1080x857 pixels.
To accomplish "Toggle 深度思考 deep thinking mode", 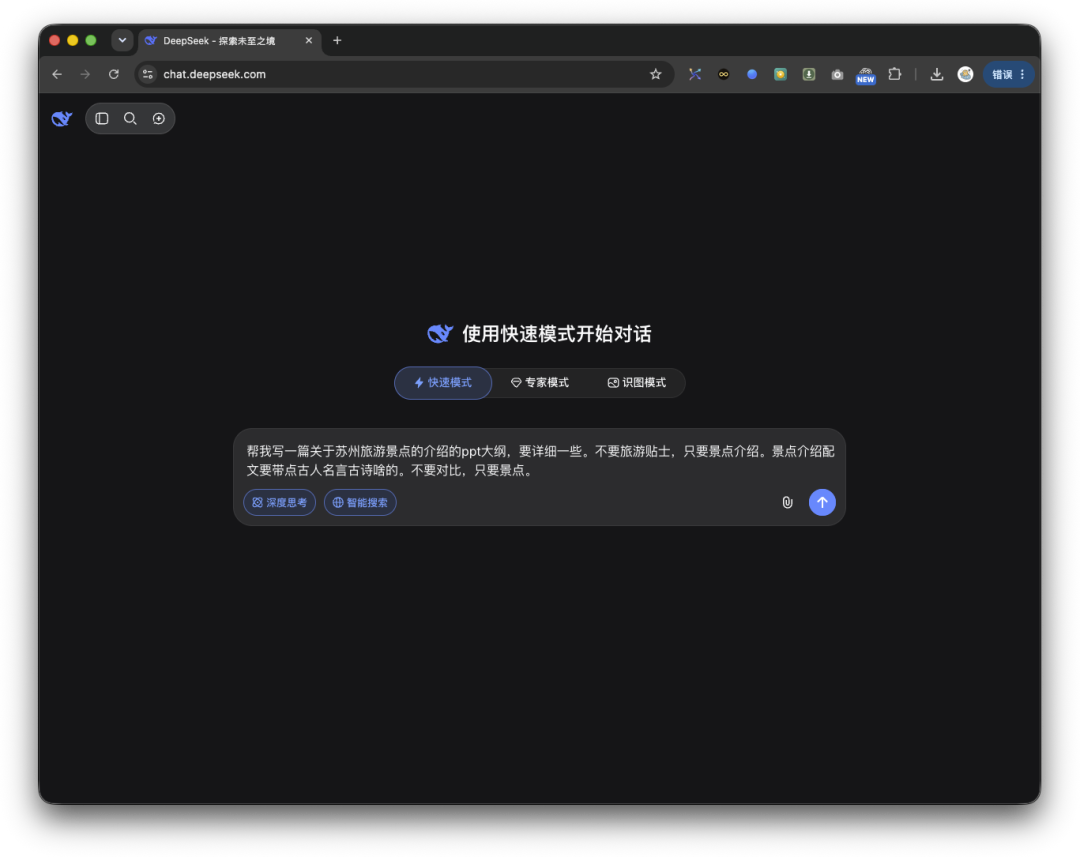I will (x=280, y=502).
